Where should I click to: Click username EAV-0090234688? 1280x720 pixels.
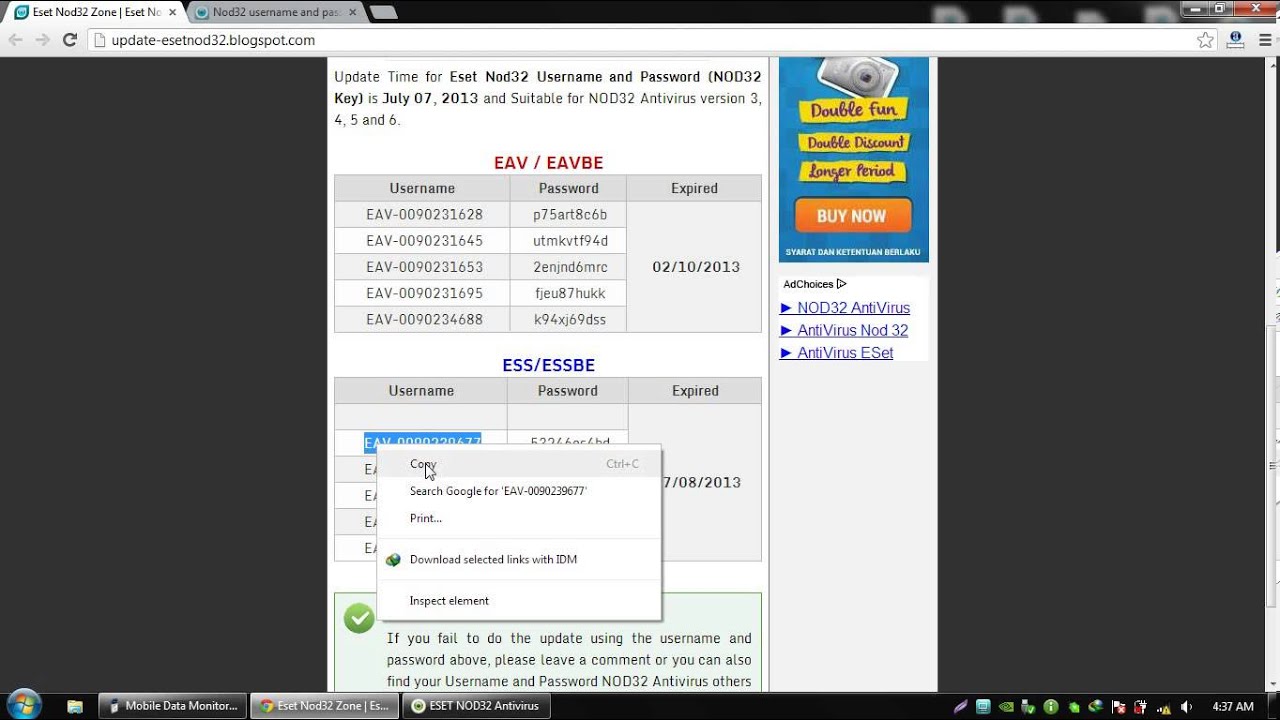tap(424, 320)
